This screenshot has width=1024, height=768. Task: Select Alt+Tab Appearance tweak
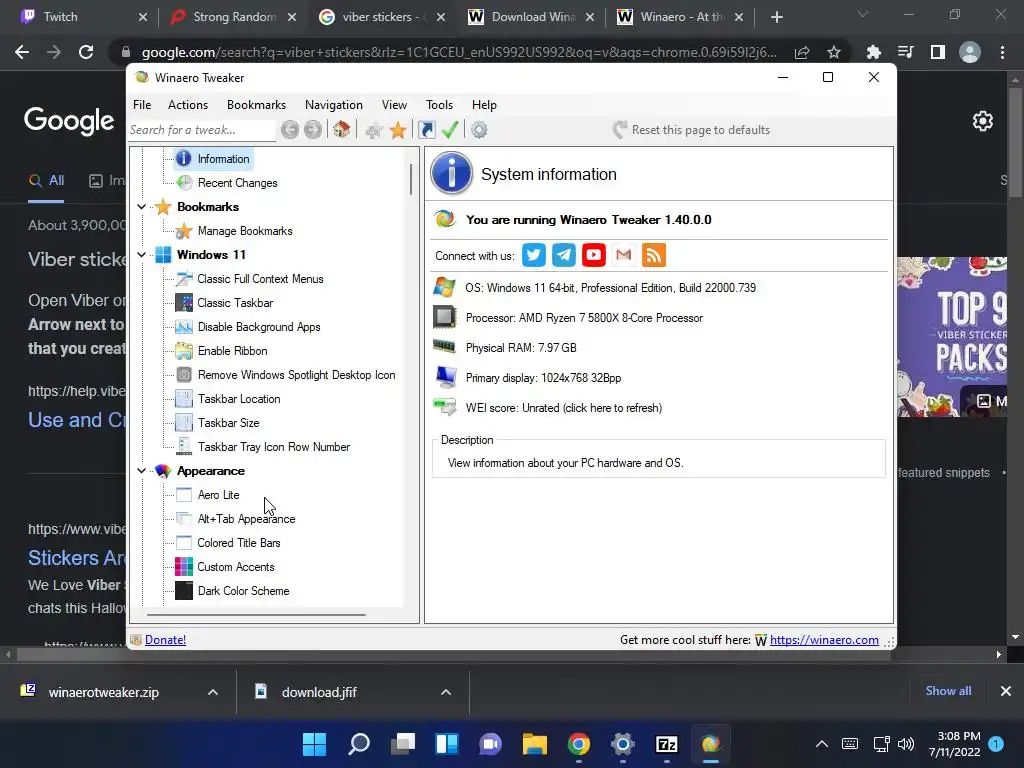point(246,519)
